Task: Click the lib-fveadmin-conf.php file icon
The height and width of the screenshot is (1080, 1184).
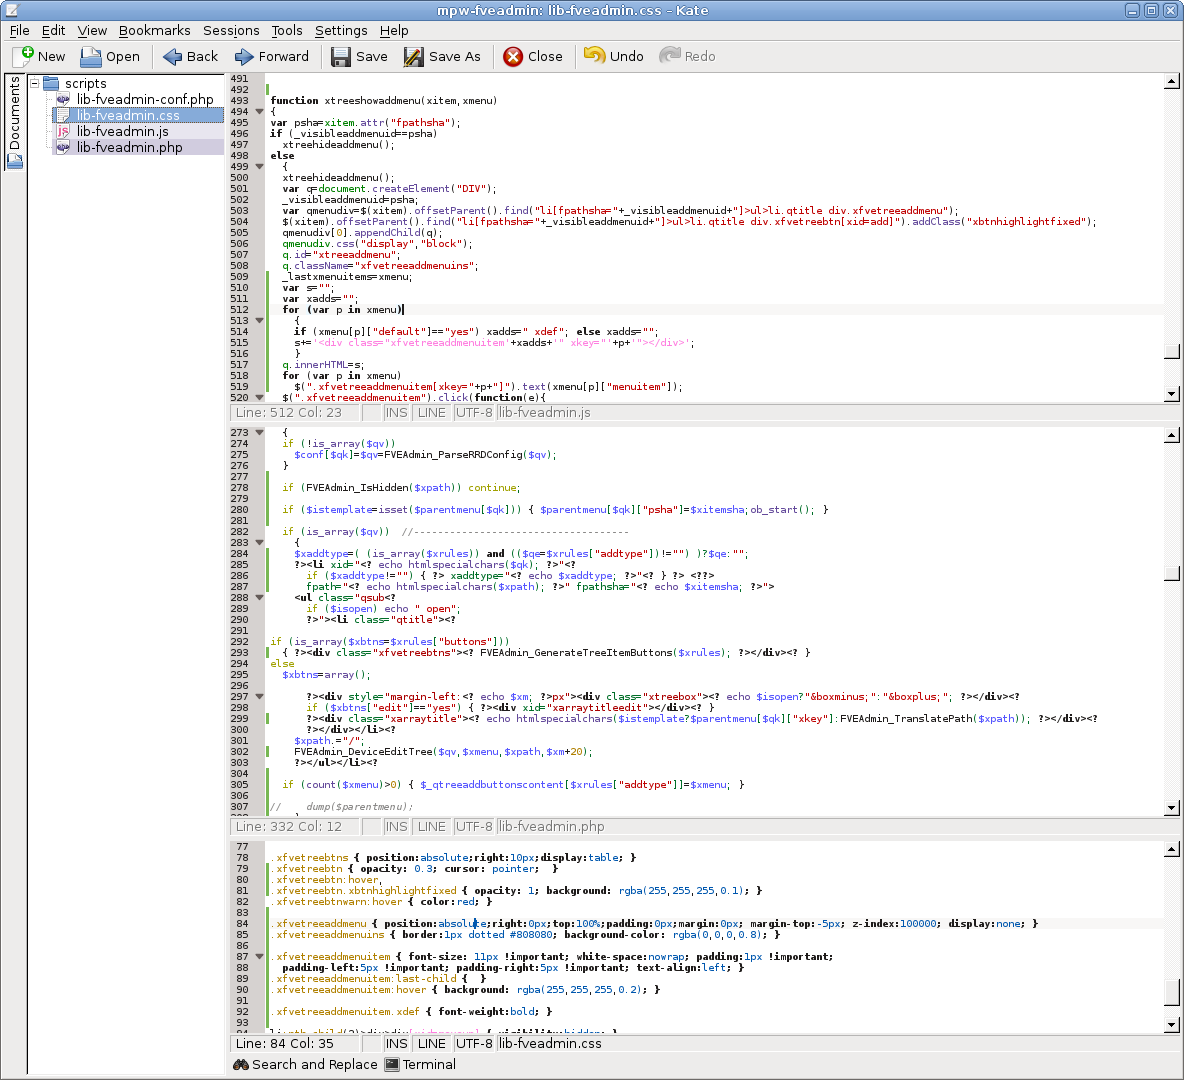Action: pyautogui.click(x=63, y=99)
